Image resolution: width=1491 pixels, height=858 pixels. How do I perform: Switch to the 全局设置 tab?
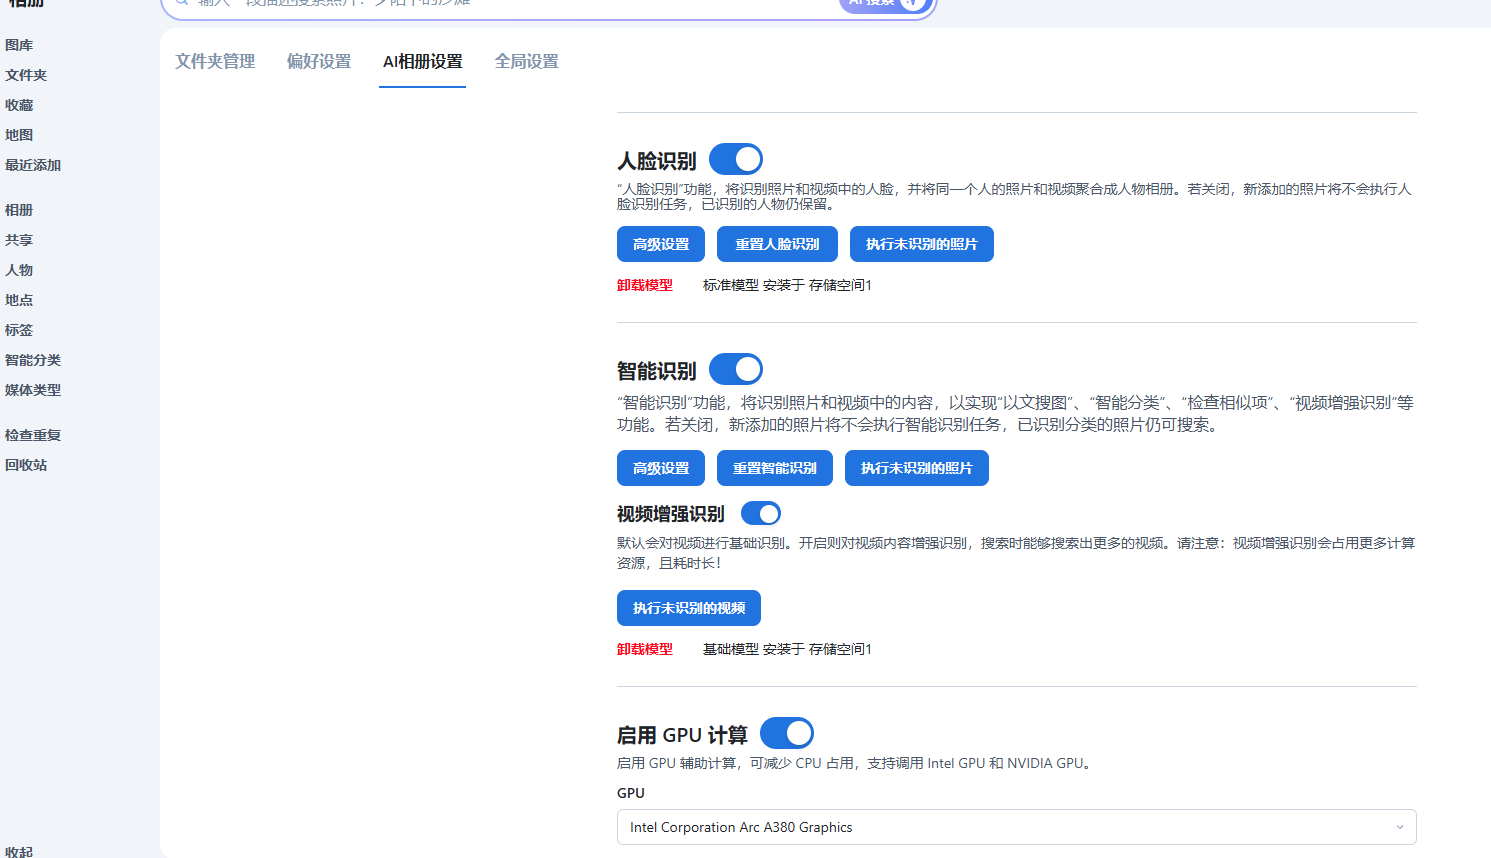pos(526,61)
